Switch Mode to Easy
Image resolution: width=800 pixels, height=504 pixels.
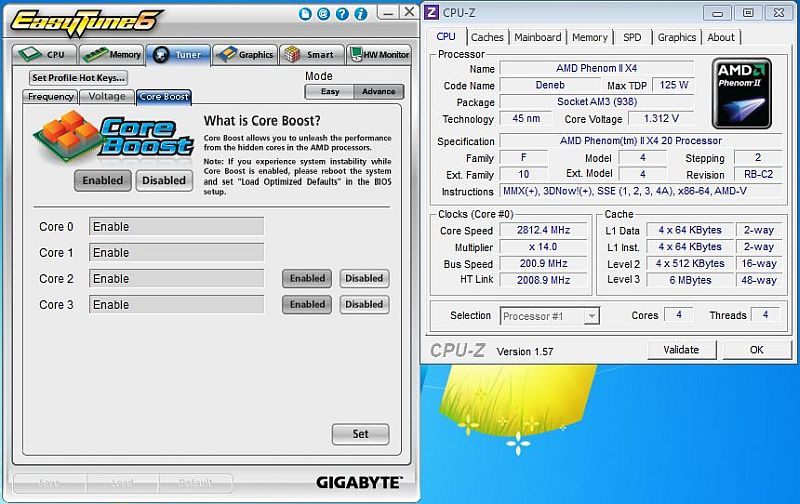[x=330, y=91]
